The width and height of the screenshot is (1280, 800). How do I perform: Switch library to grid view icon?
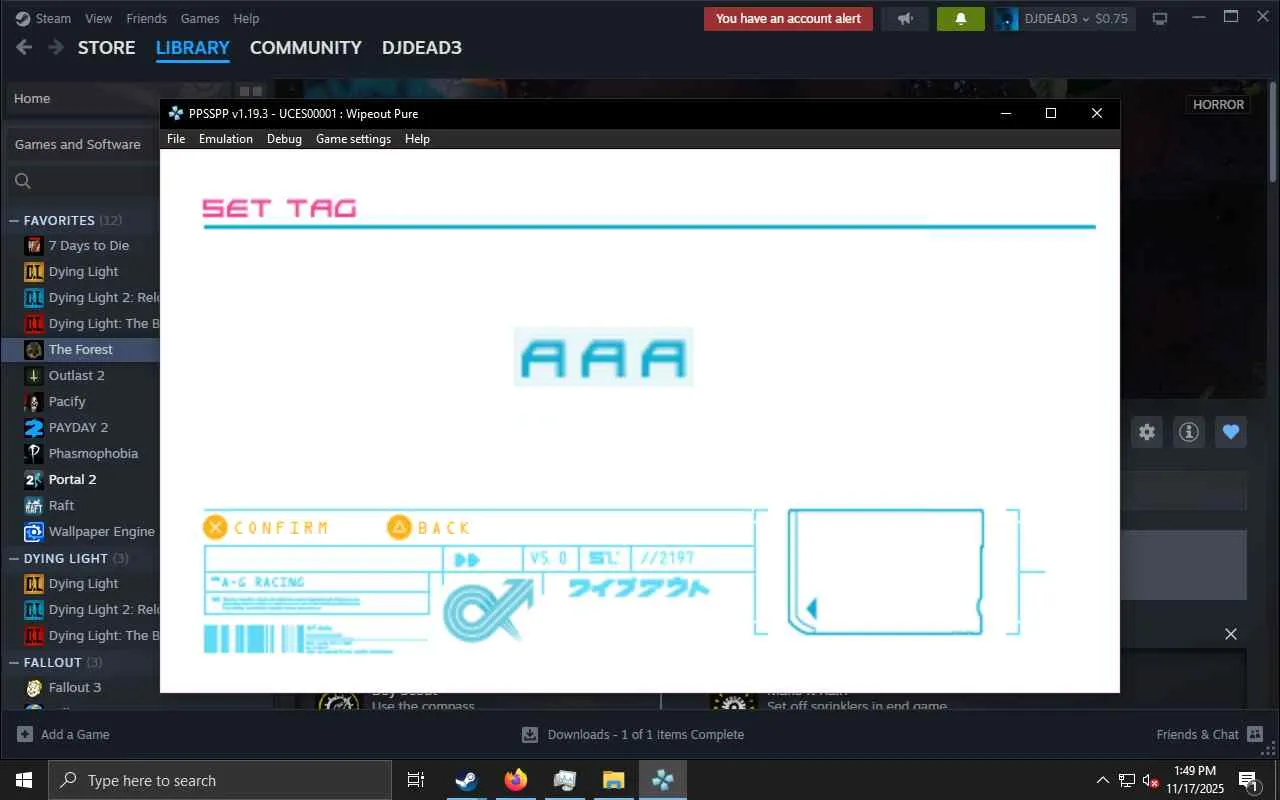coord(250,91)
